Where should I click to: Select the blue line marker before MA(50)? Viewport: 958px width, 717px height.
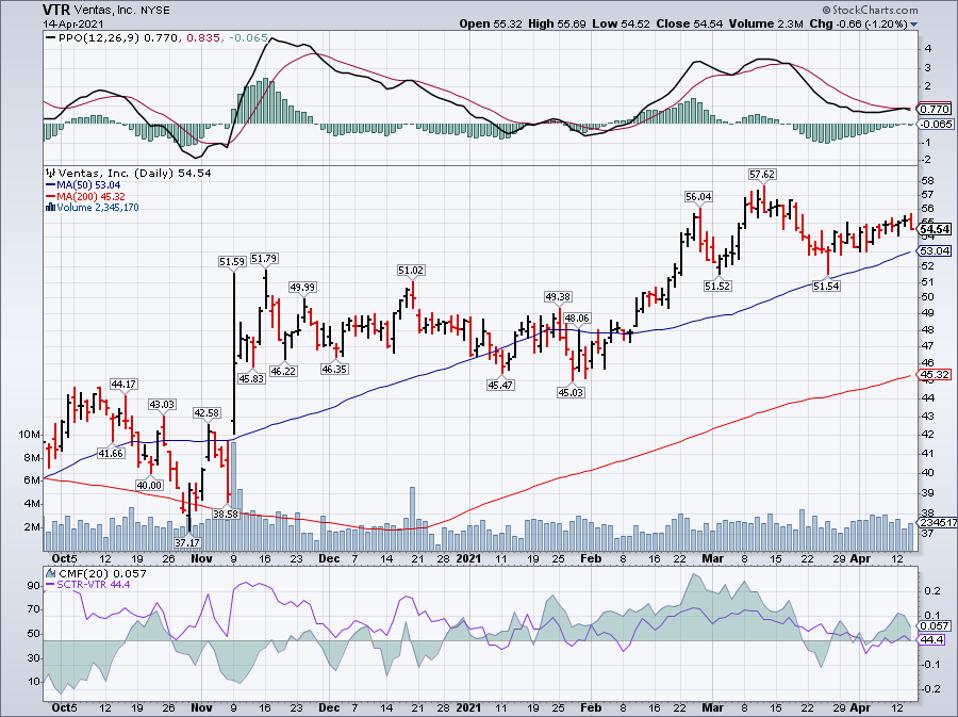coord(50,185)
